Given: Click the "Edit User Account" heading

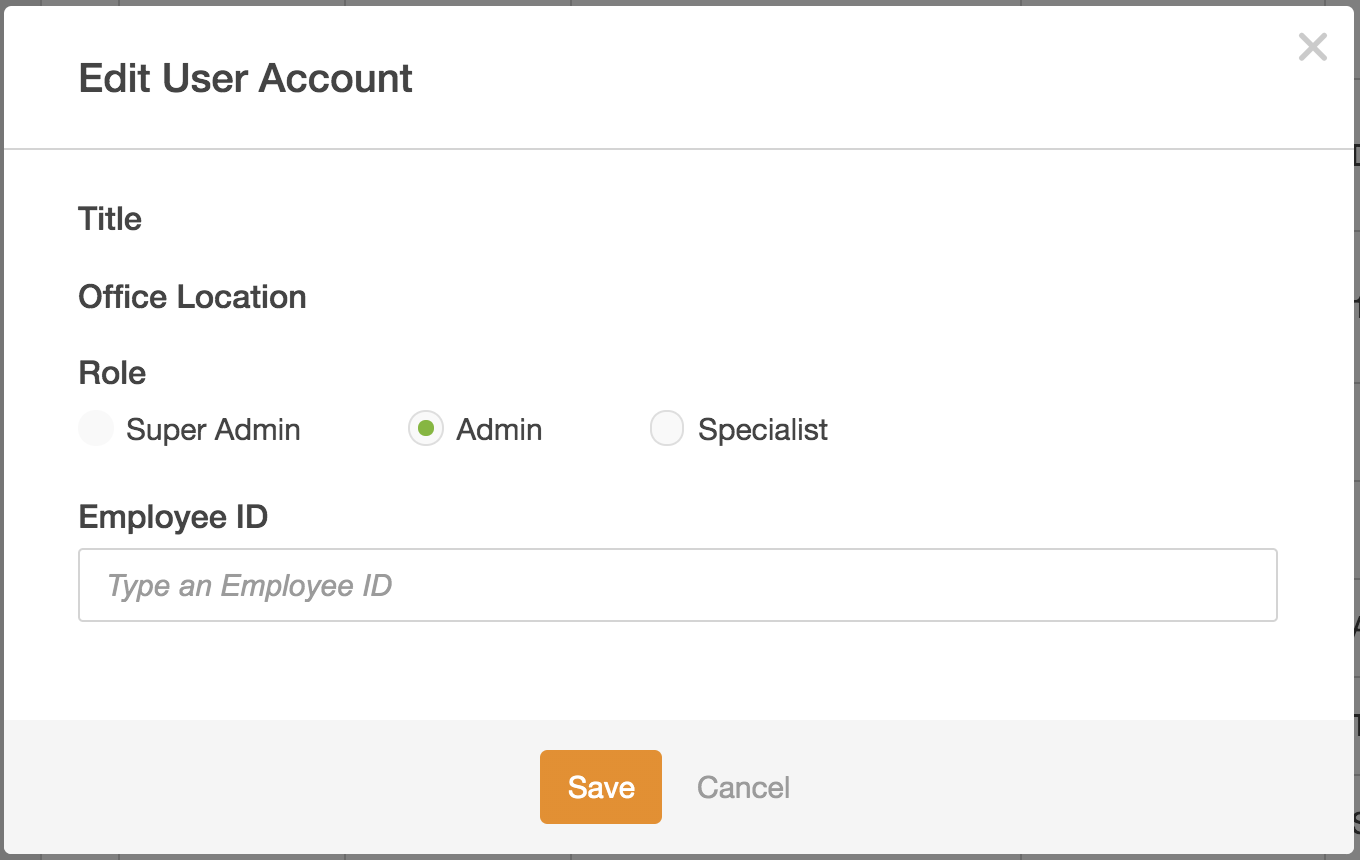Looking at the screenshot, I should pos(245,79).
